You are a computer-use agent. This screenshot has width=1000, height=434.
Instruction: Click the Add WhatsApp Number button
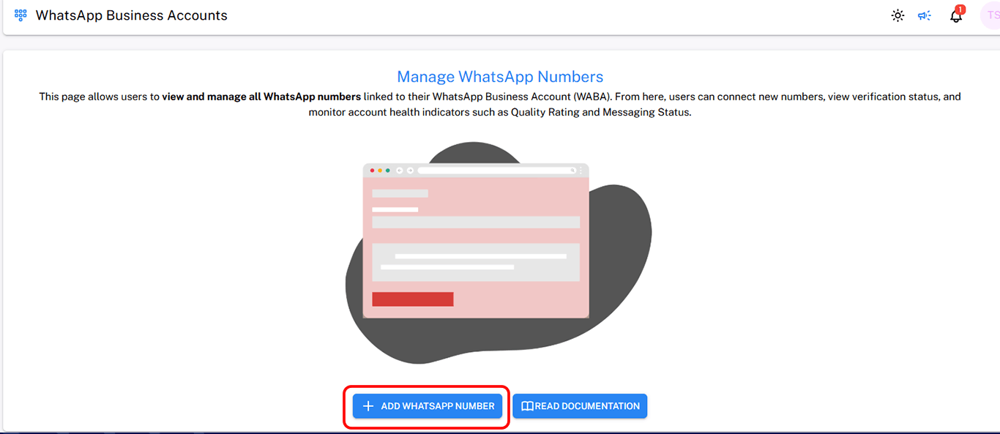(x=427, y=406)
